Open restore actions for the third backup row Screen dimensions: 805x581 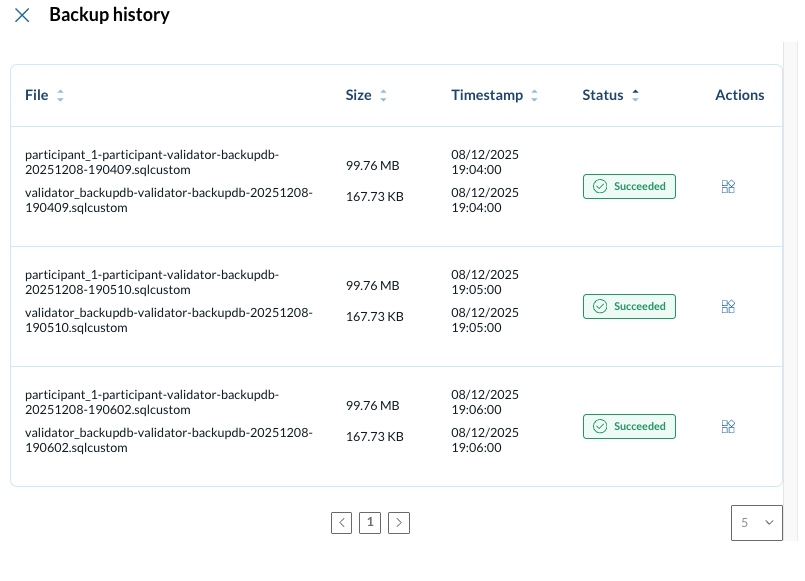728,426
